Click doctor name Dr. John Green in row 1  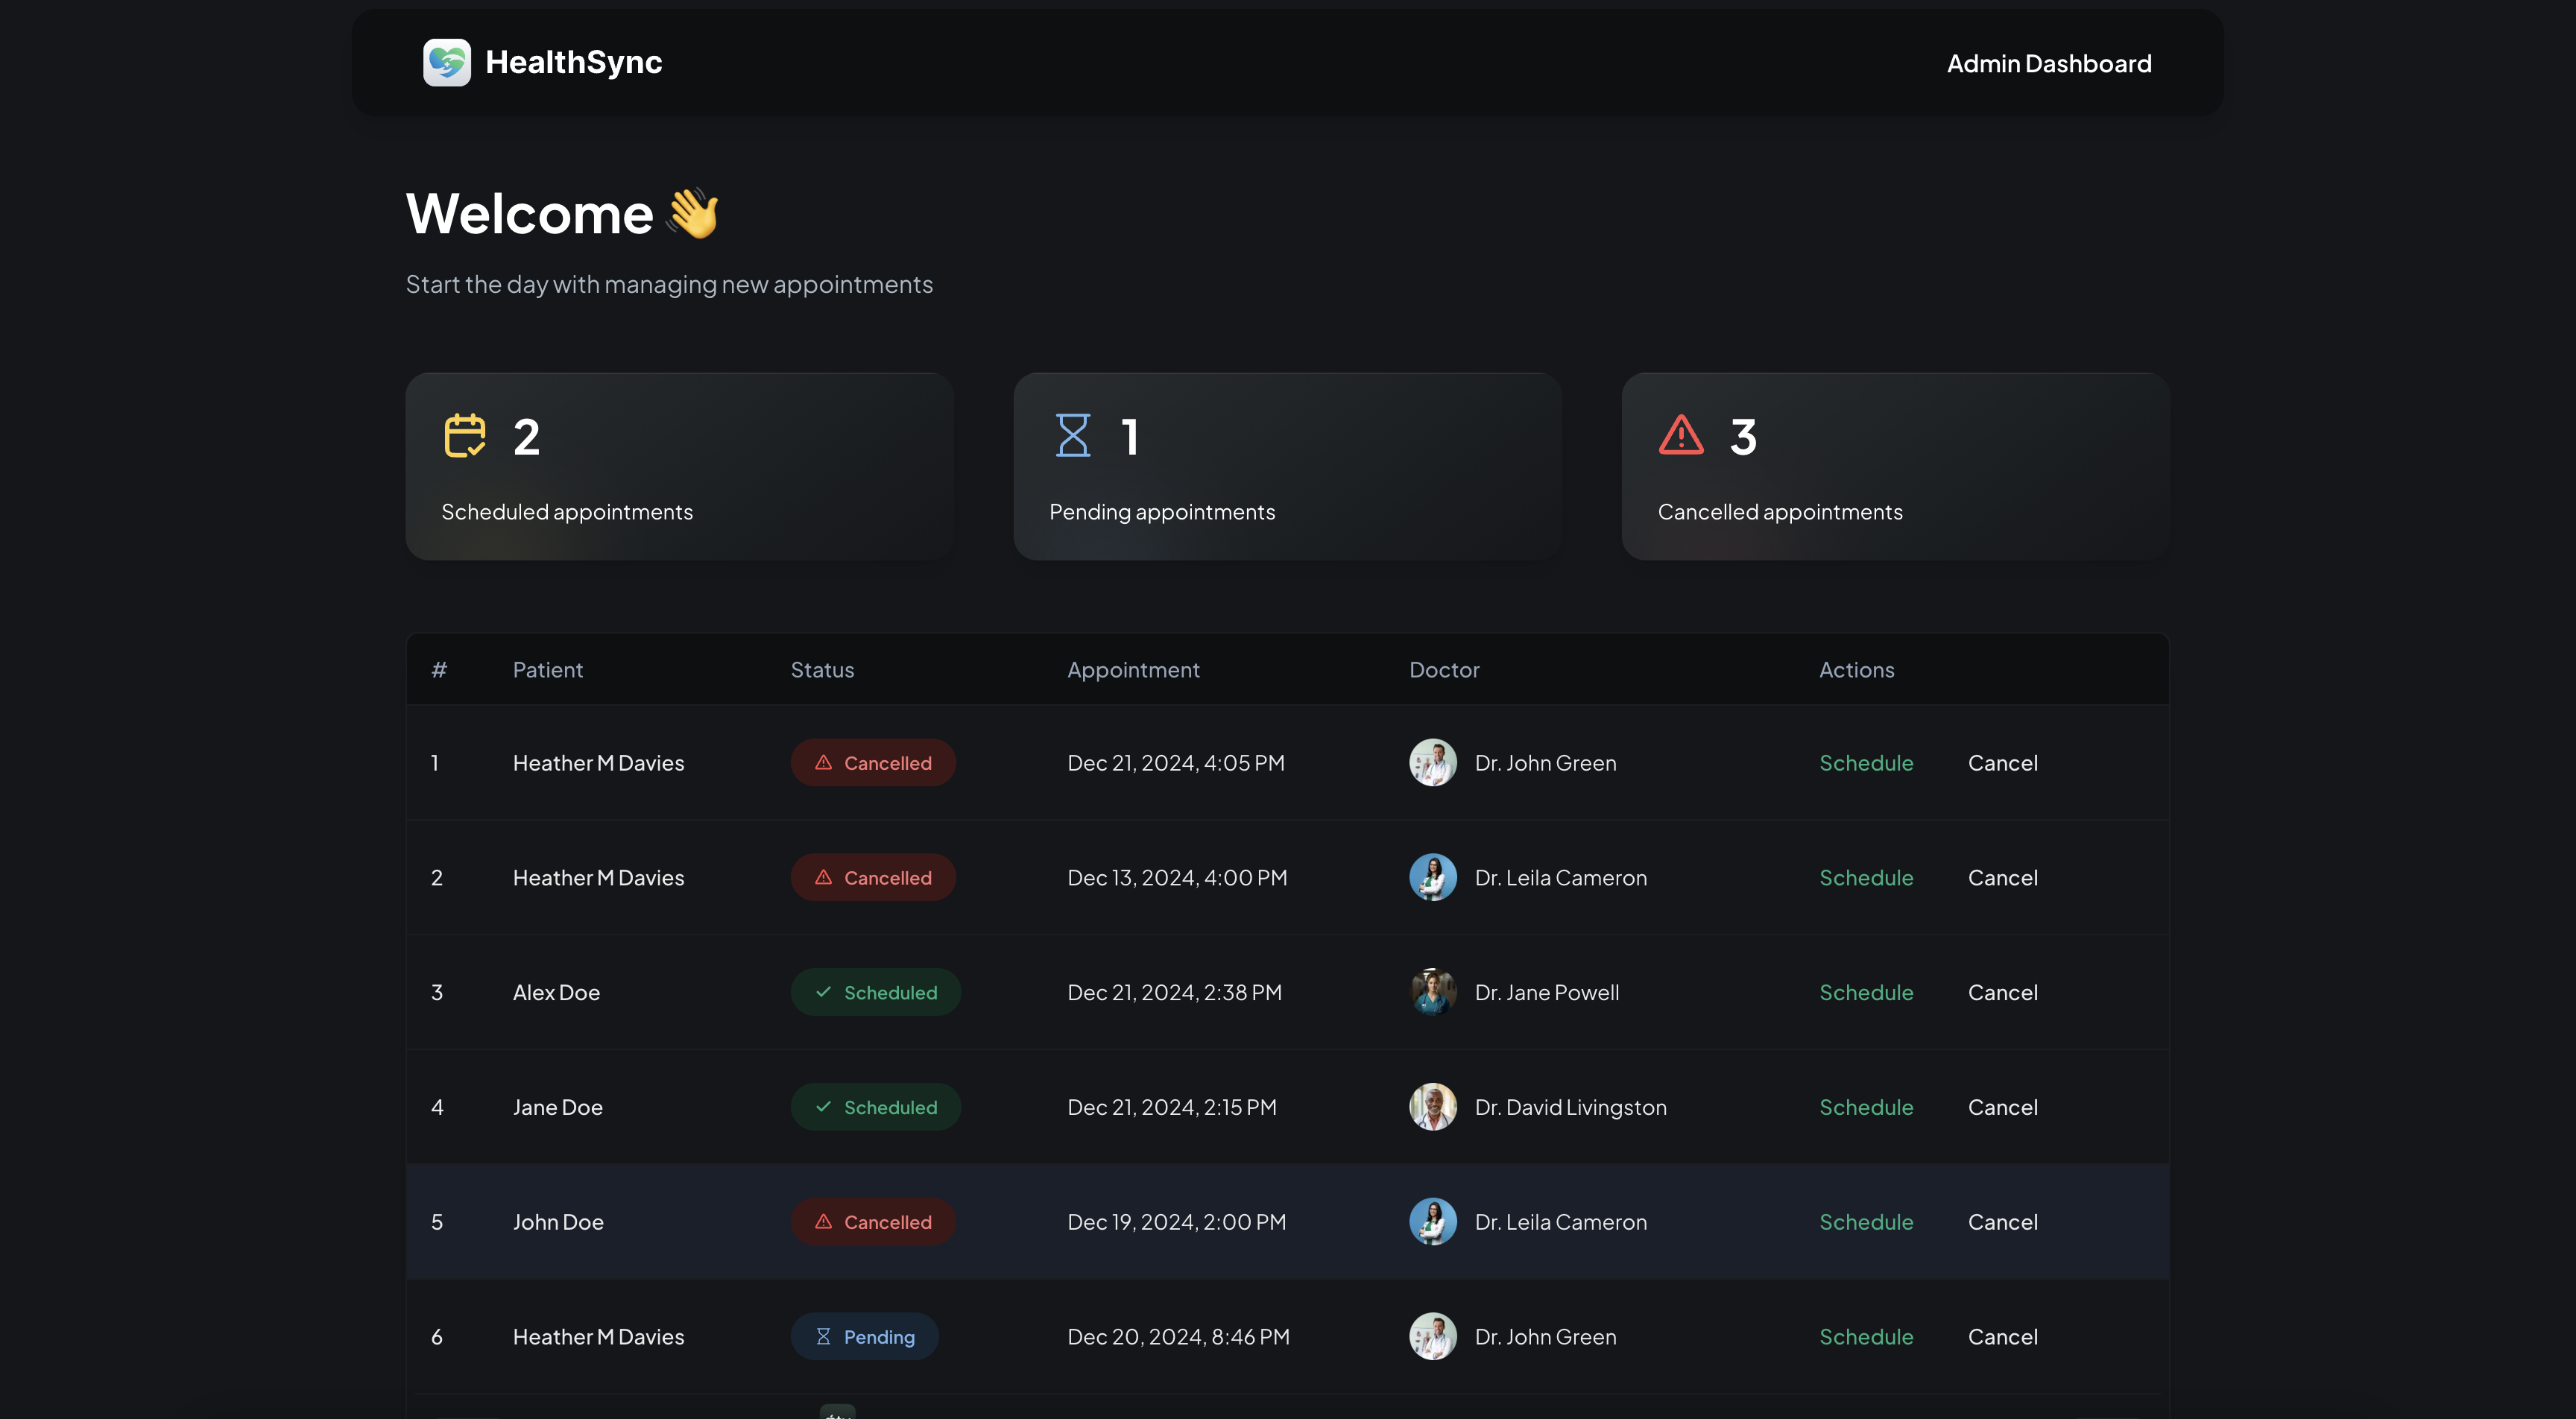pos(1545,762)
